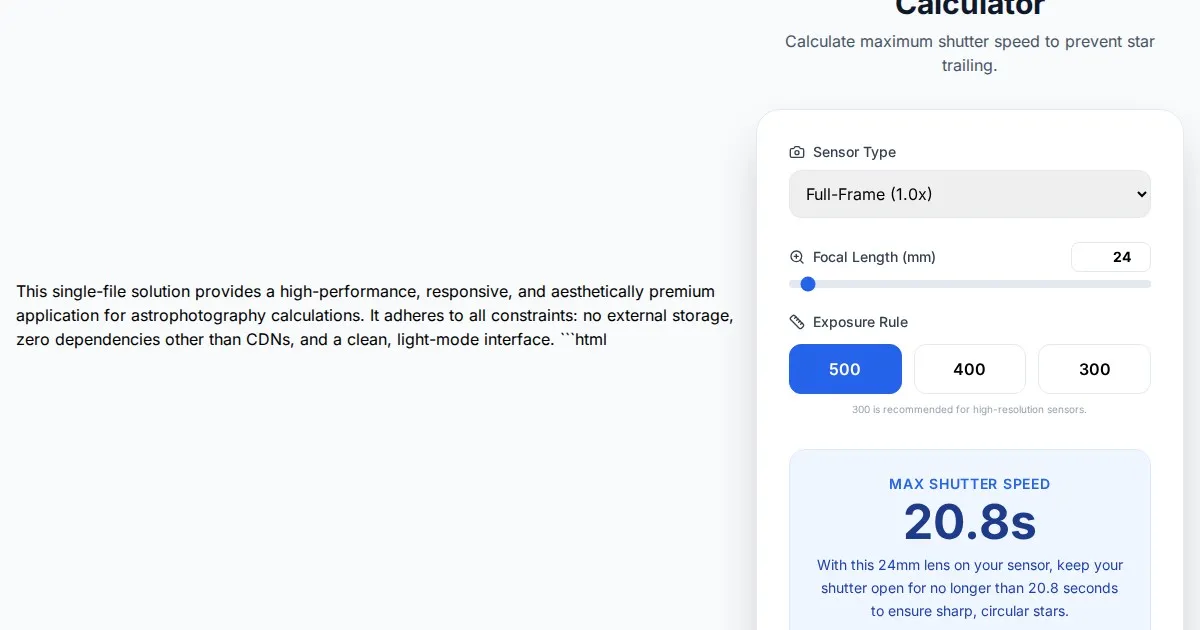Click the high-resolution sensors hint text
The width and height of the screenshot is (1200, 630).
[x=969, y=410]
